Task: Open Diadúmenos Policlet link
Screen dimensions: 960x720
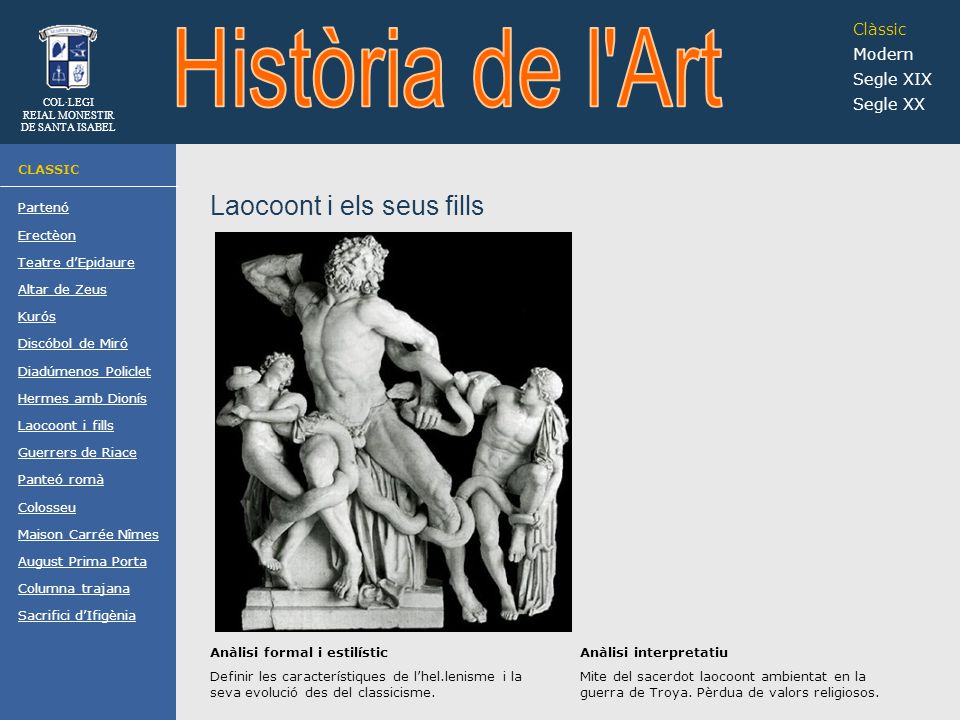Action: point(84,372)
